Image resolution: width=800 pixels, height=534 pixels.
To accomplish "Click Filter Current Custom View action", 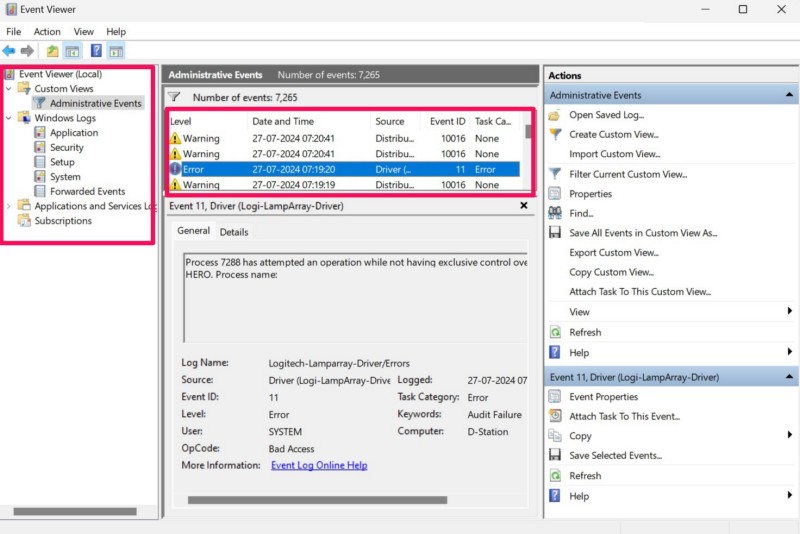I will pyautogui.click(x=628, y=174).
